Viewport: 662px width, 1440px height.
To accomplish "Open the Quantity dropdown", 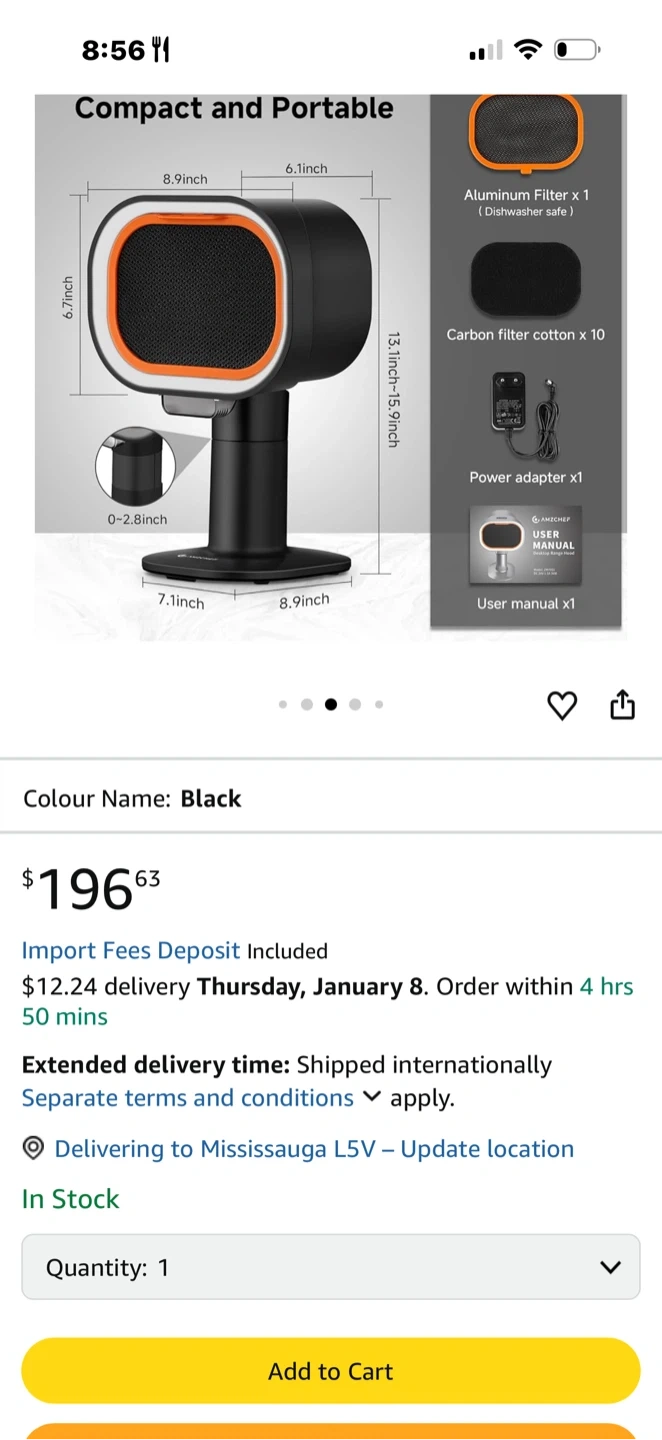I will click(x=331, y=1267).
